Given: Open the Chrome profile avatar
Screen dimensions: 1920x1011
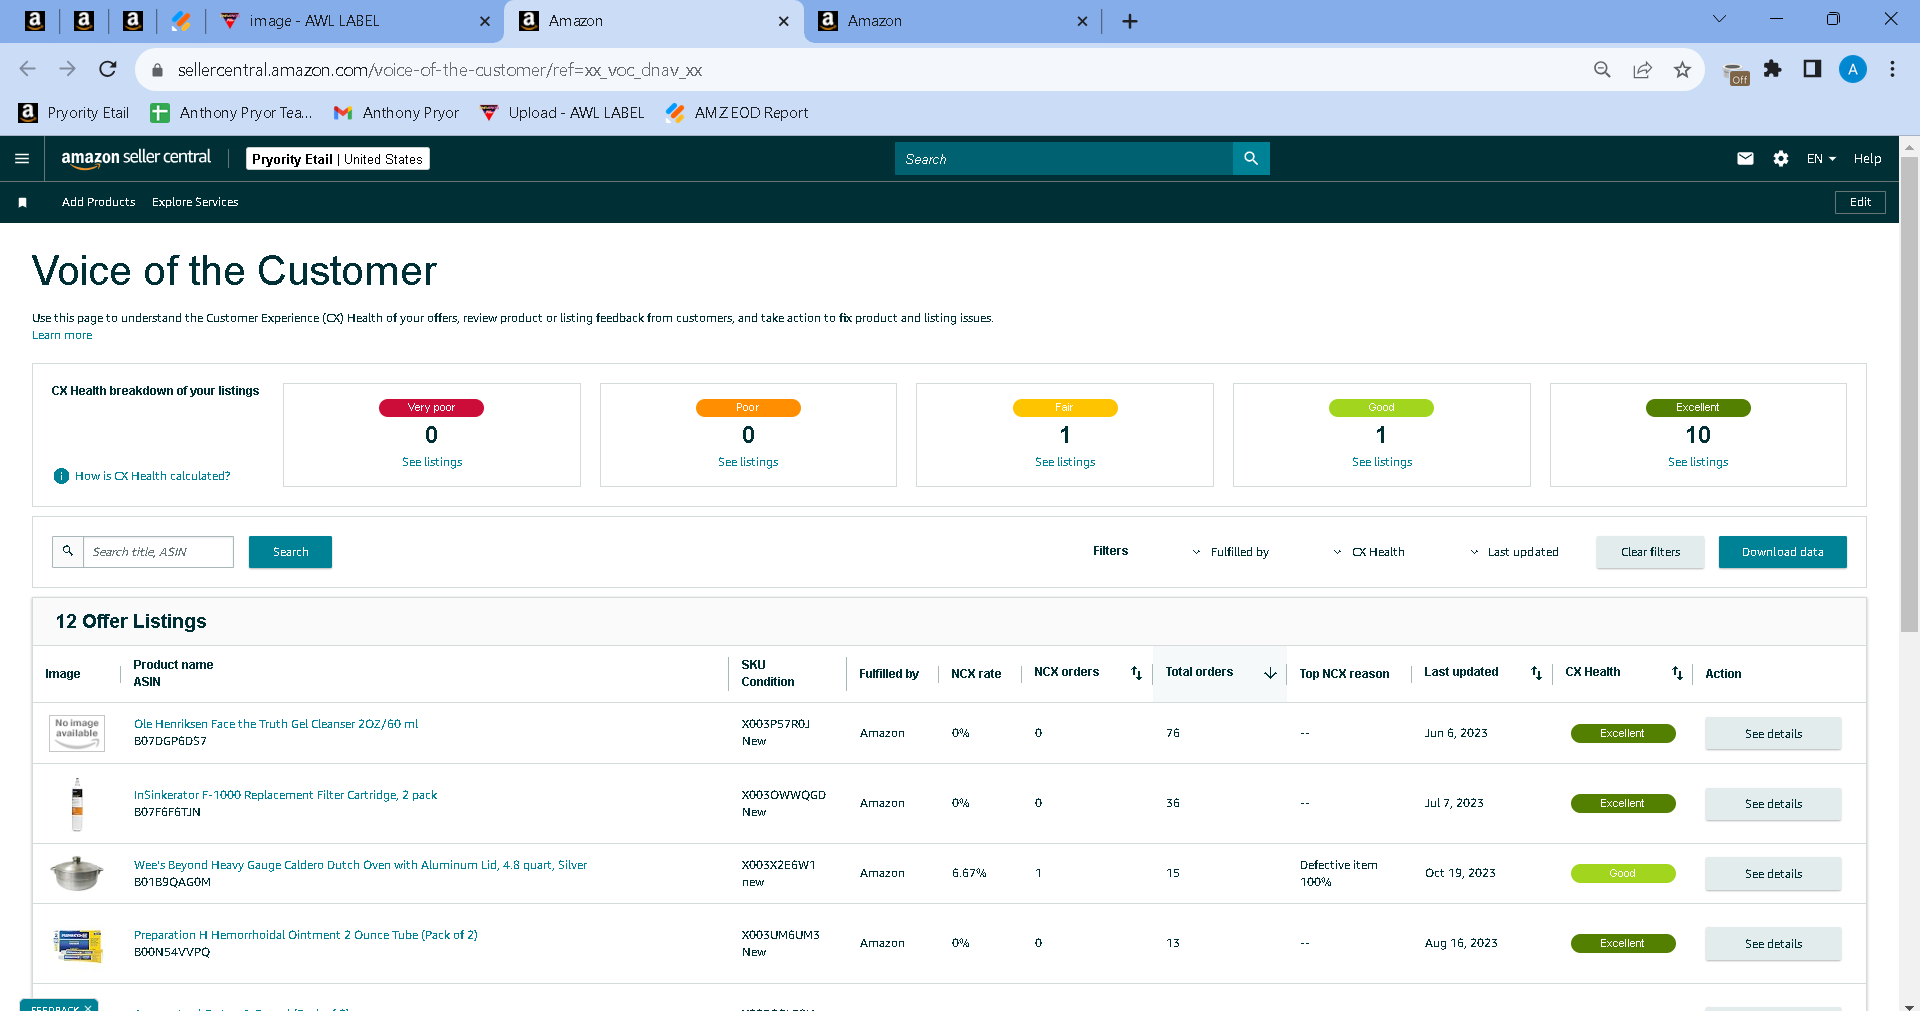Looking at the screenshot, I should point(1853,69).
